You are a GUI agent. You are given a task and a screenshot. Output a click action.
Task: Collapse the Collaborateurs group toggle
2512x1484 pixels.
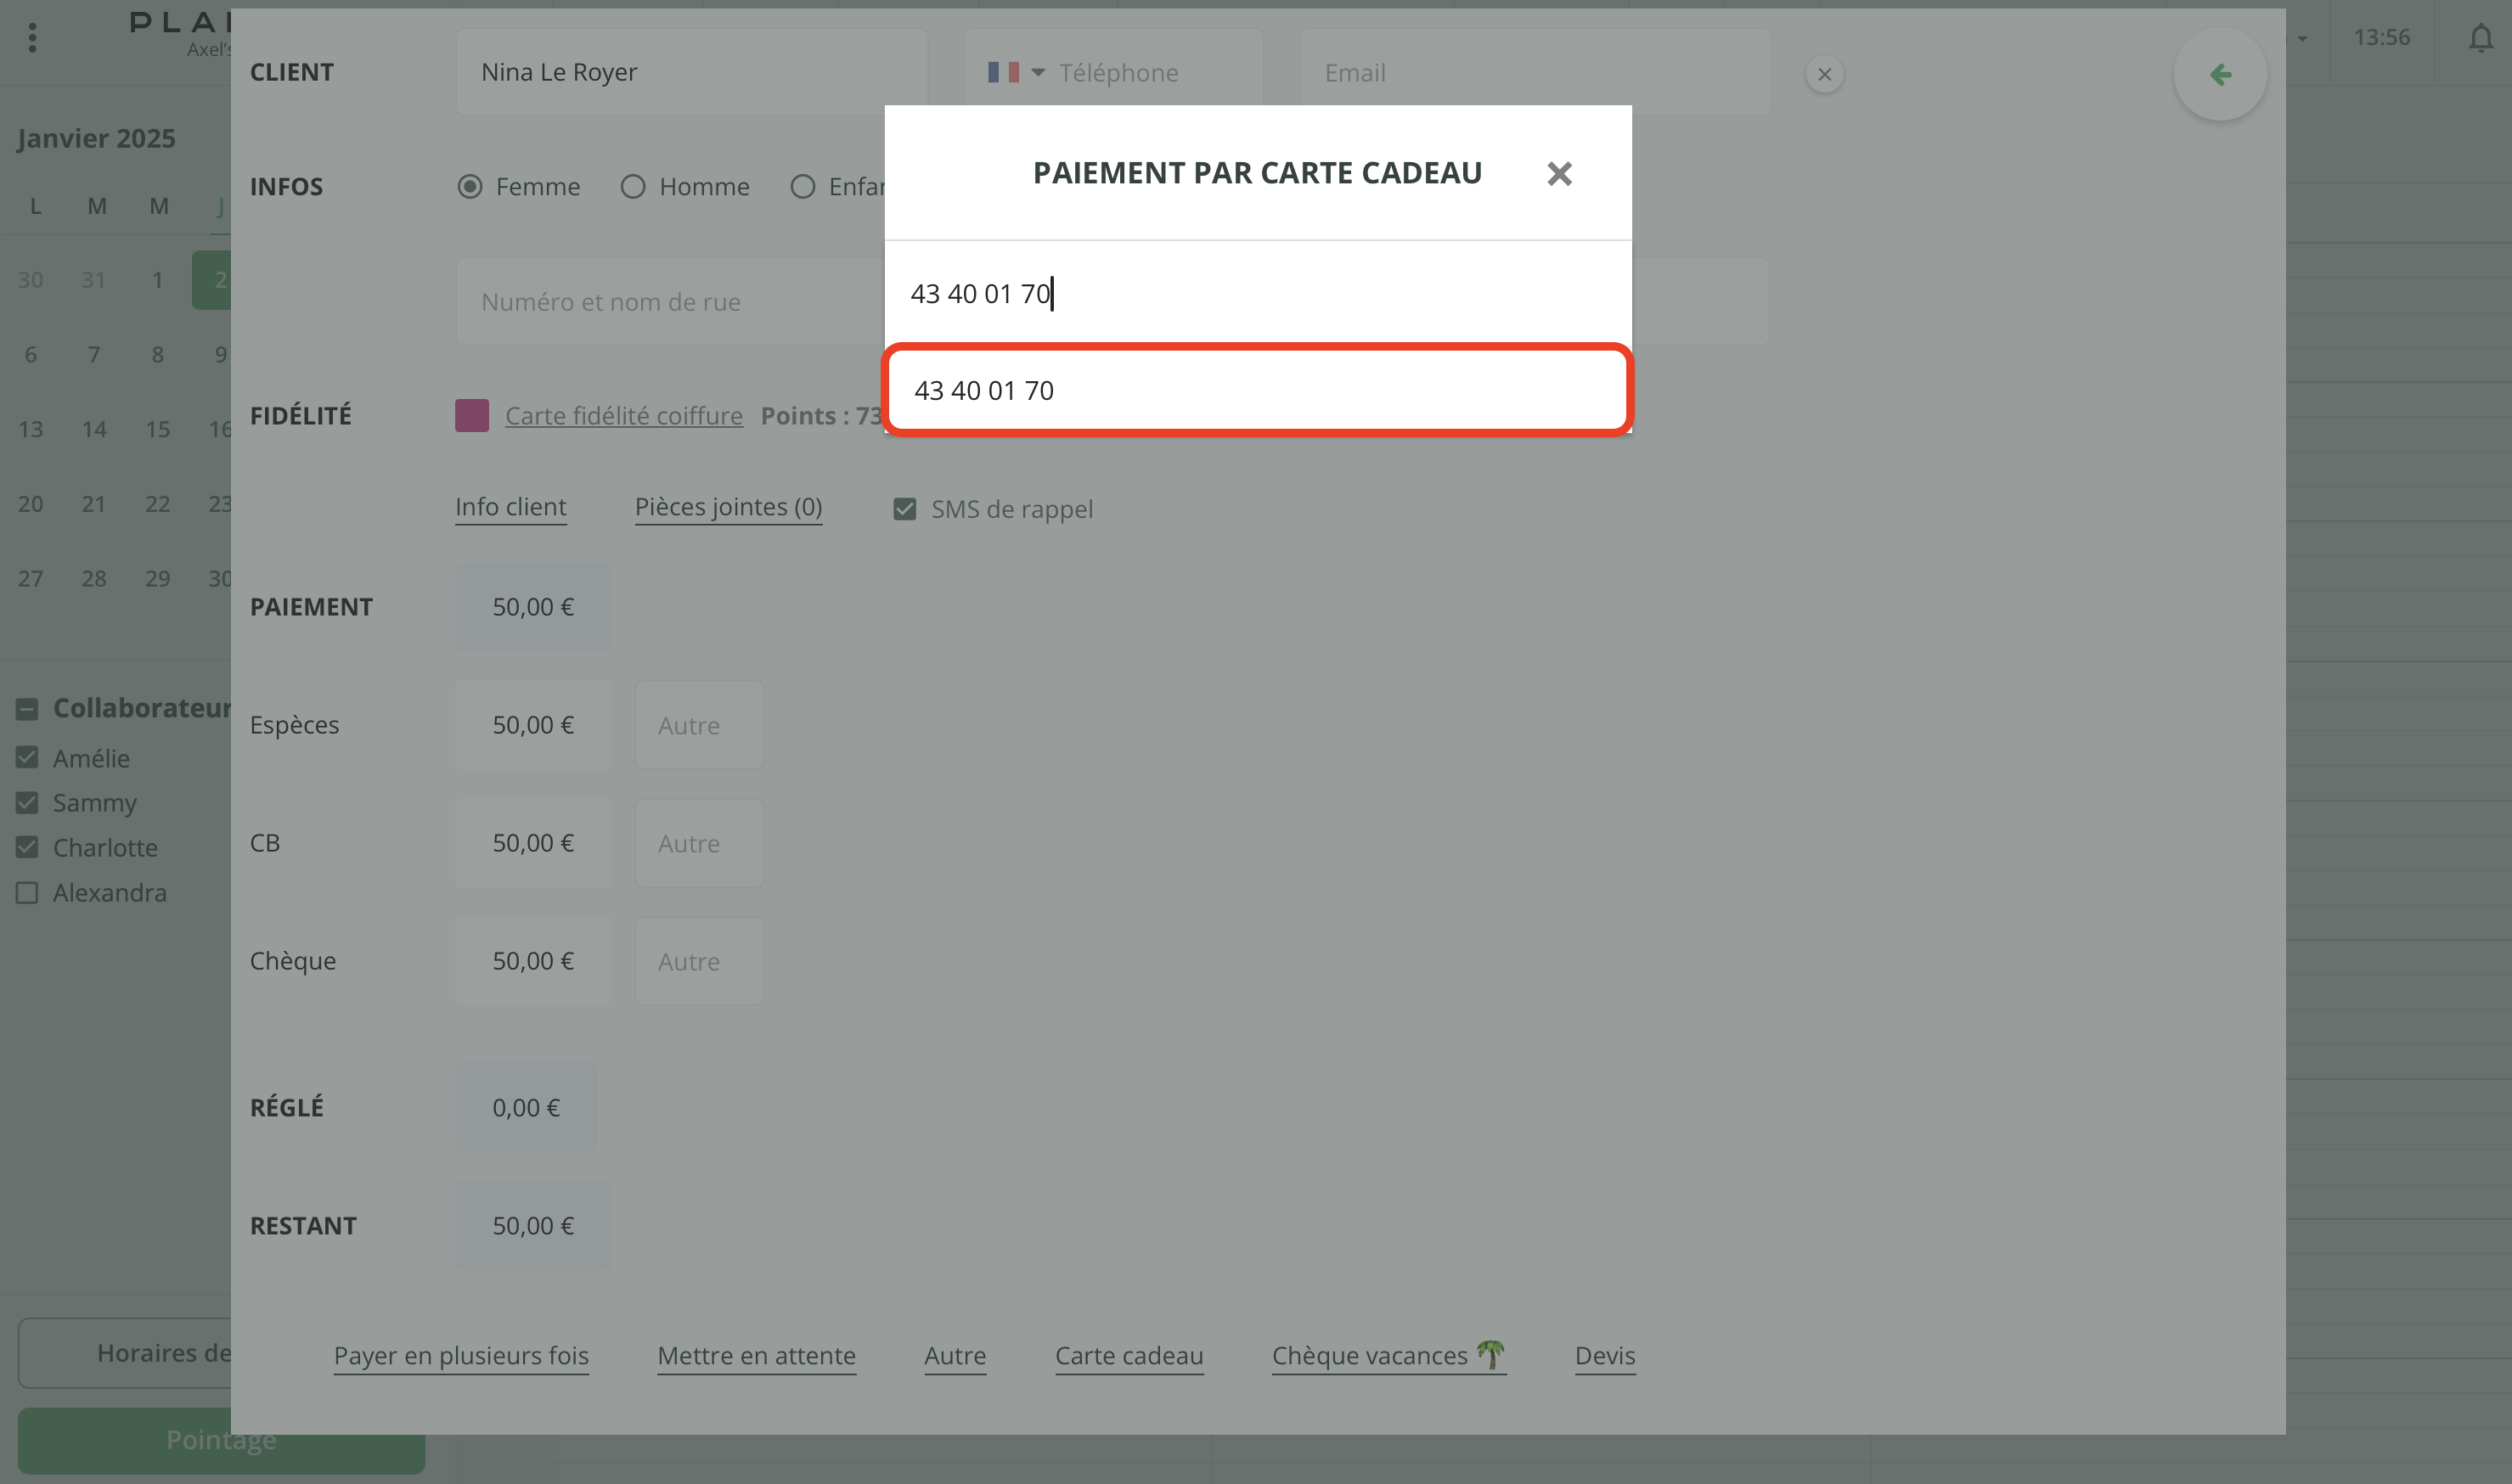click(27, 709)
